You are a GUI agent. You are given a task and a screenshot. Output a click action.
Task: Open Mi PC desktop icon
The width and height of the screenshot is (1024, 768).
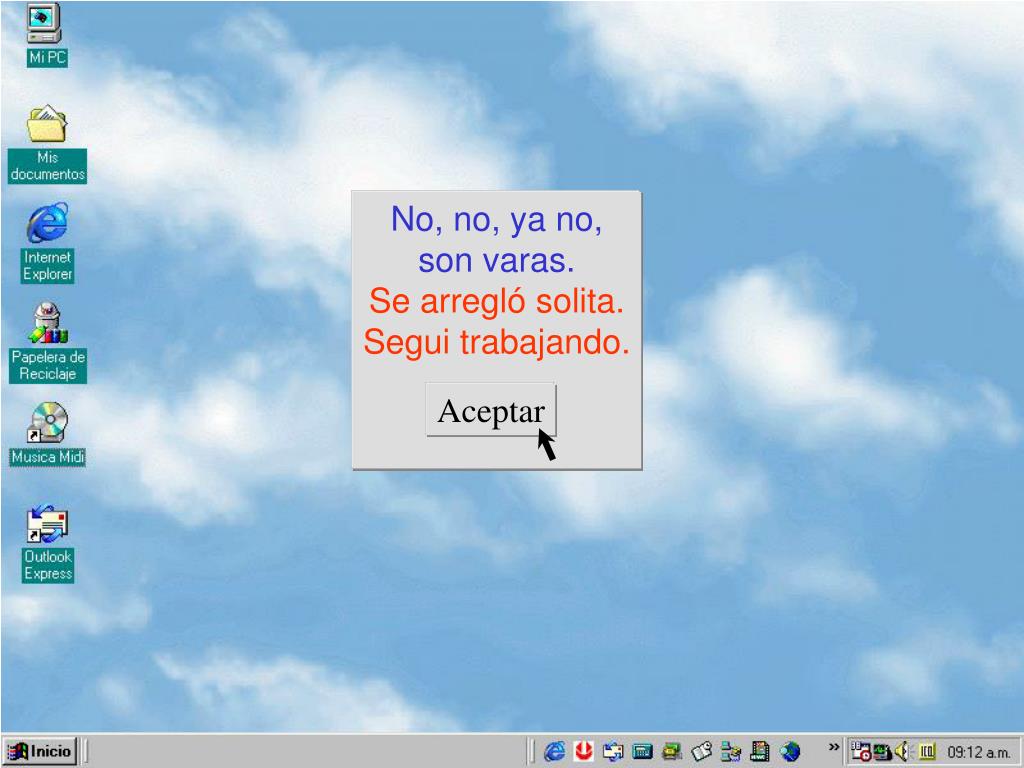pos(46,34)
